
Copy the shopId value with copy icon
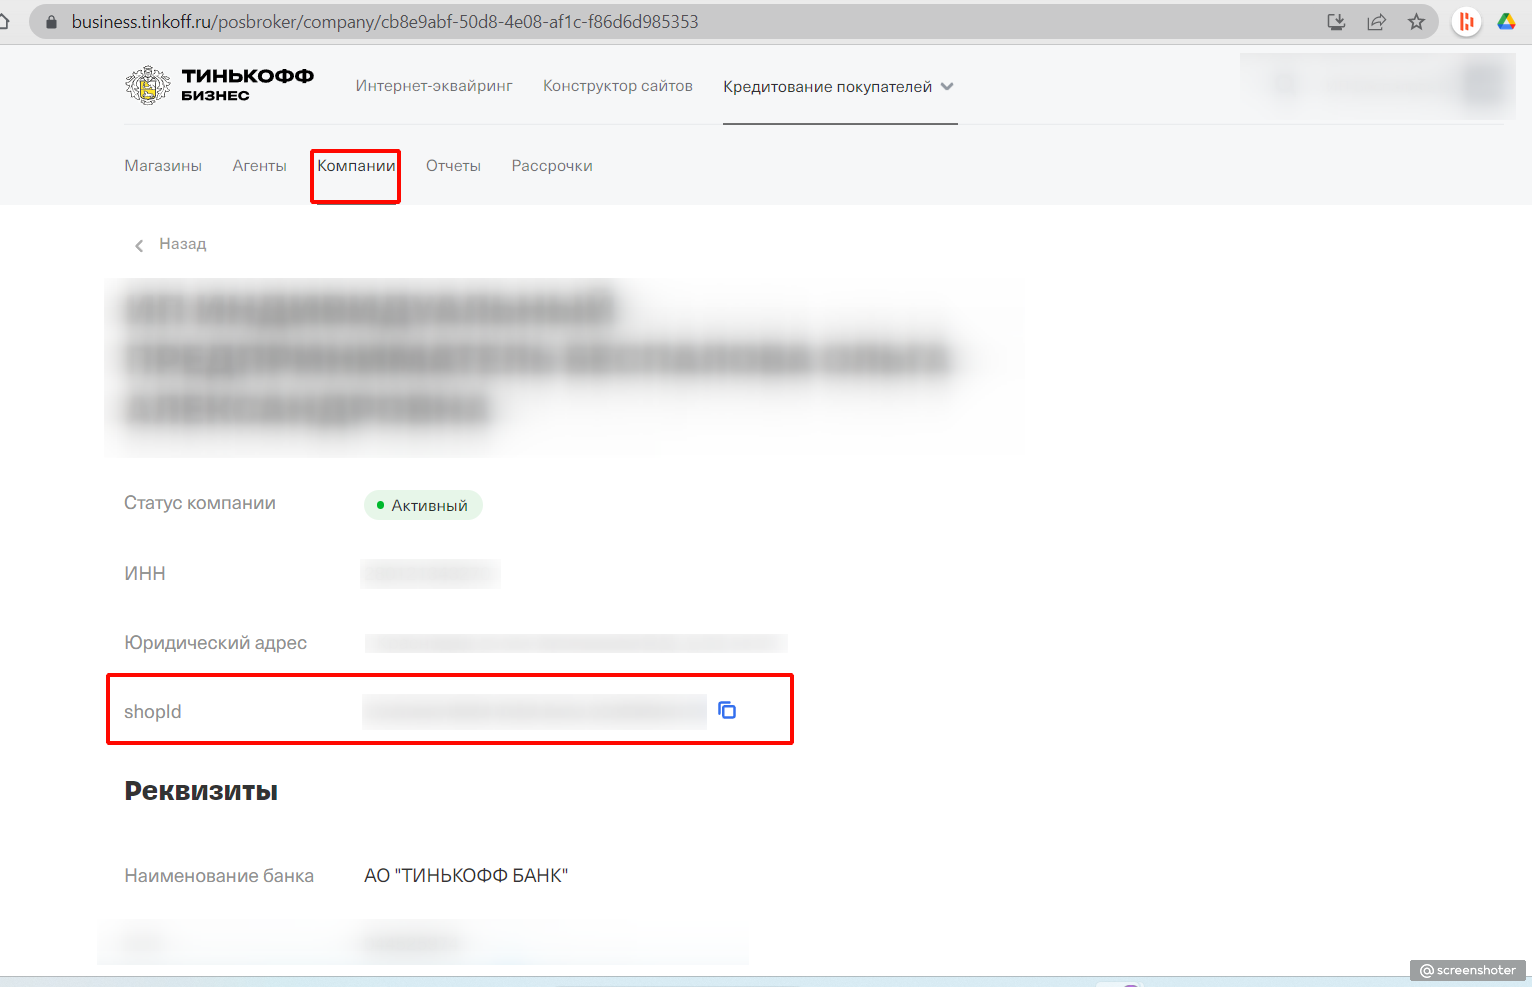tap(727, 710)
